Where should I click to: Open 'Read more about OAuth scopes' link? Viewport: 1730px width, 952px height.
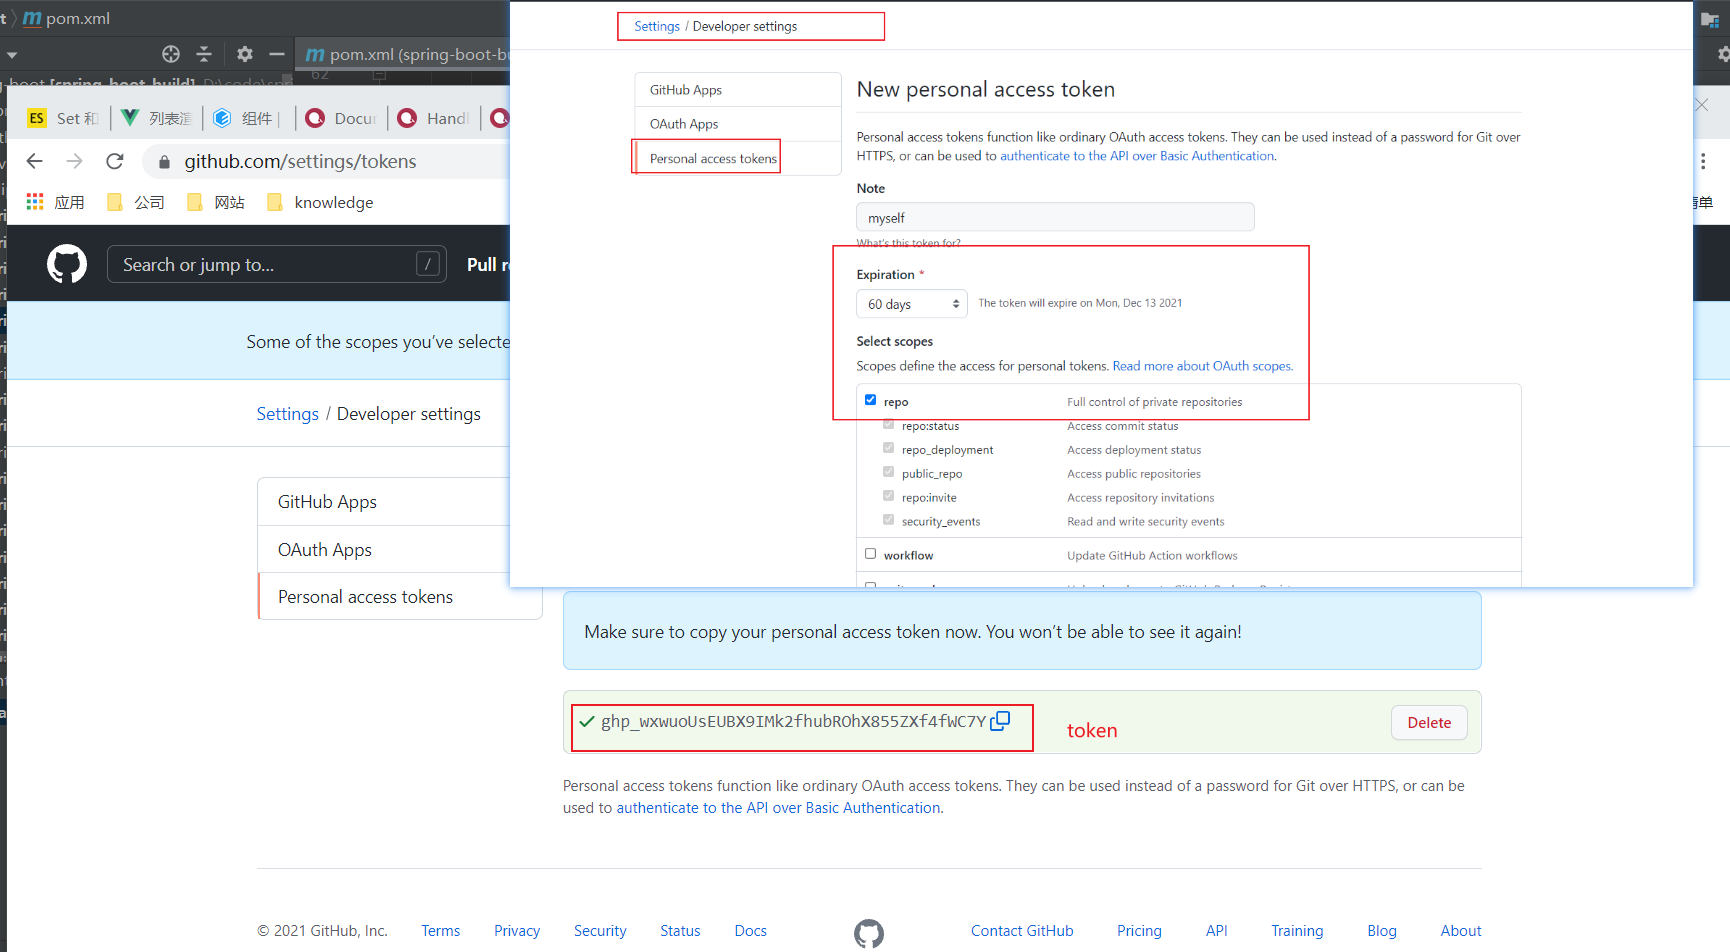coord(1201,366)
